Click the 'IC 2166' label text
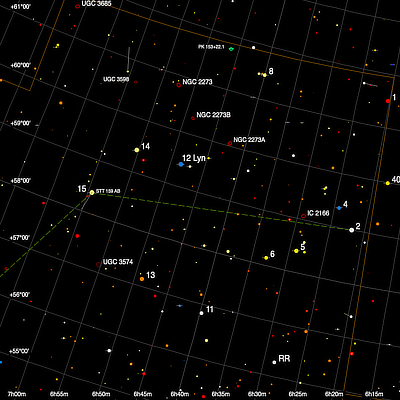Screen dimensions: 400x400 click(318, 213)
